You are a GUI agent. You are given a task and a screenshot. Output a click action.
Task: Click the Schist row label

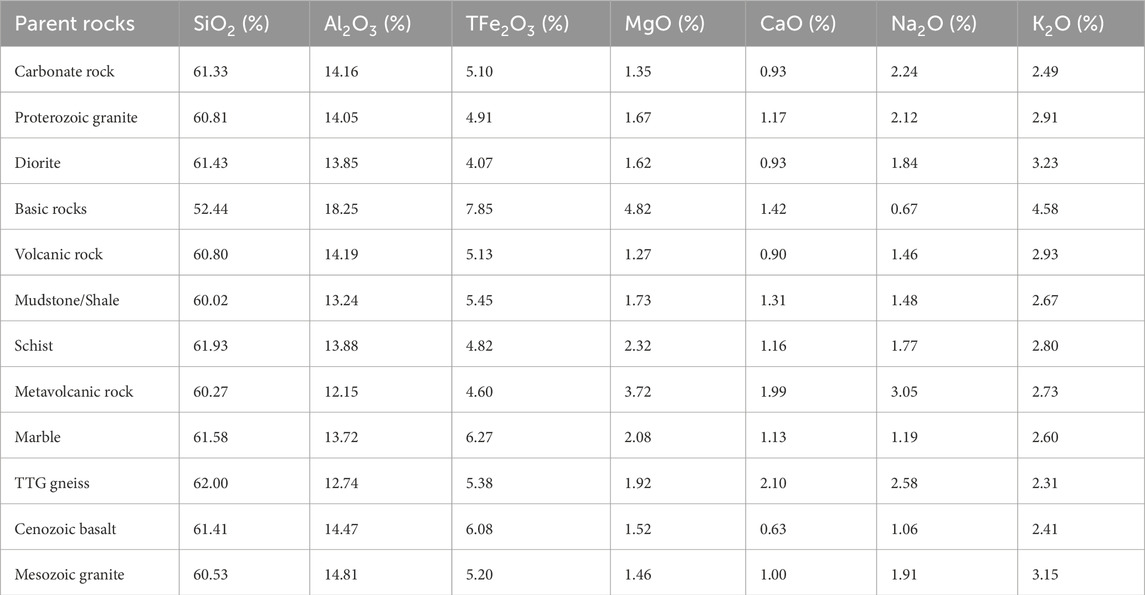(x=34, y=345)
